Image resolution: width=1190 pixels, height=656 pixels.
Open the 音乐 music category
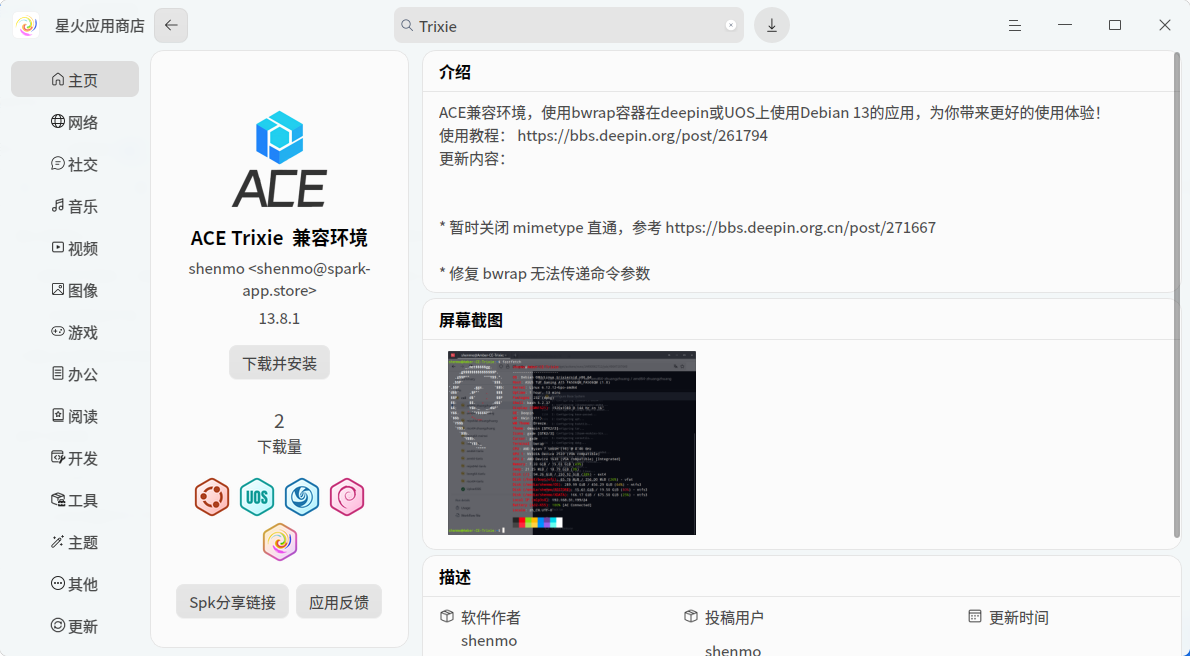click(74, 206)
